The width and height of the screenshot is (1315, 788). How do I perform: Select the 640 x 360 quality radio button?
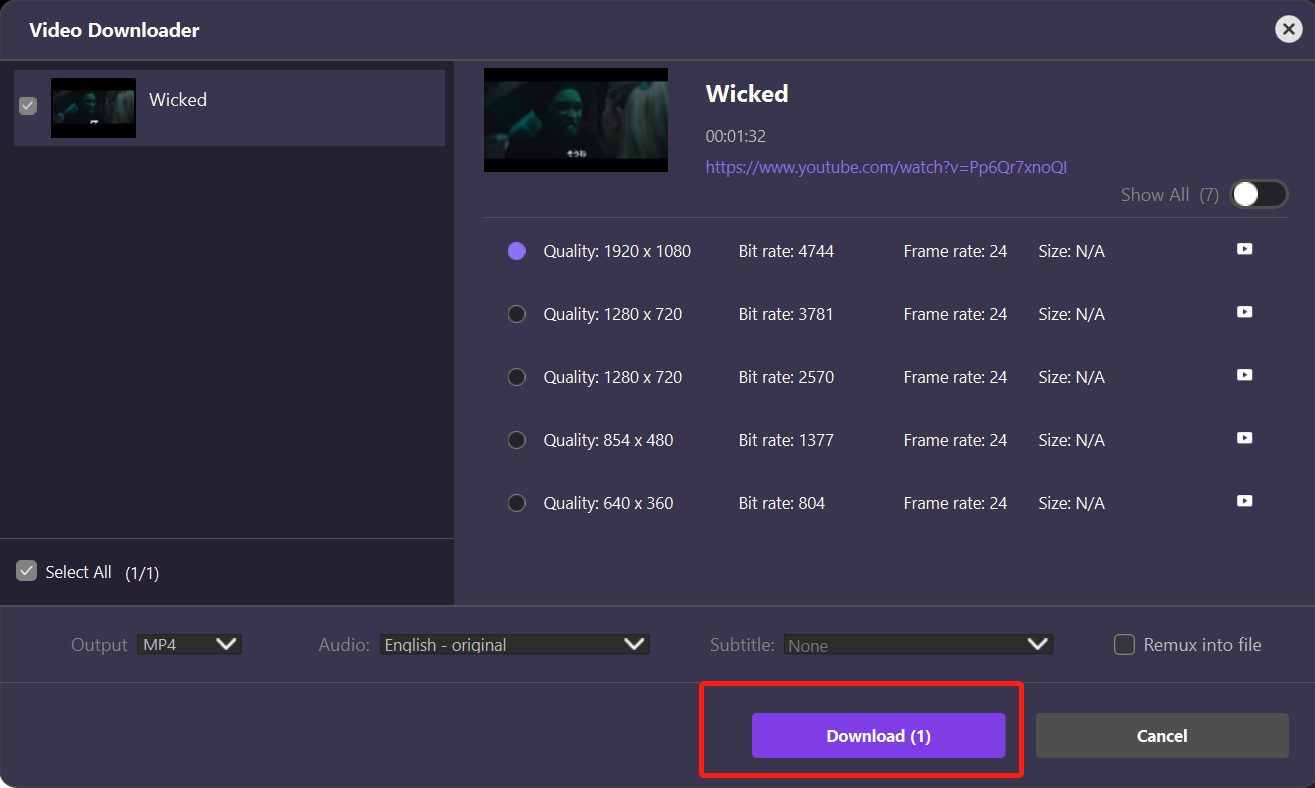click(517, 503)
